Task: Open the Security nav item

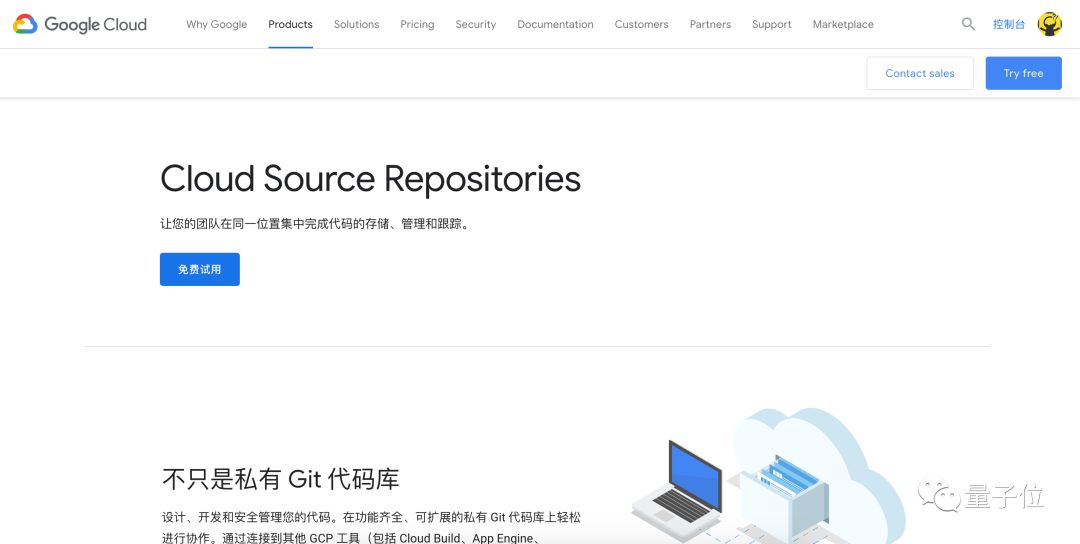Action: (x=475, y=24)
